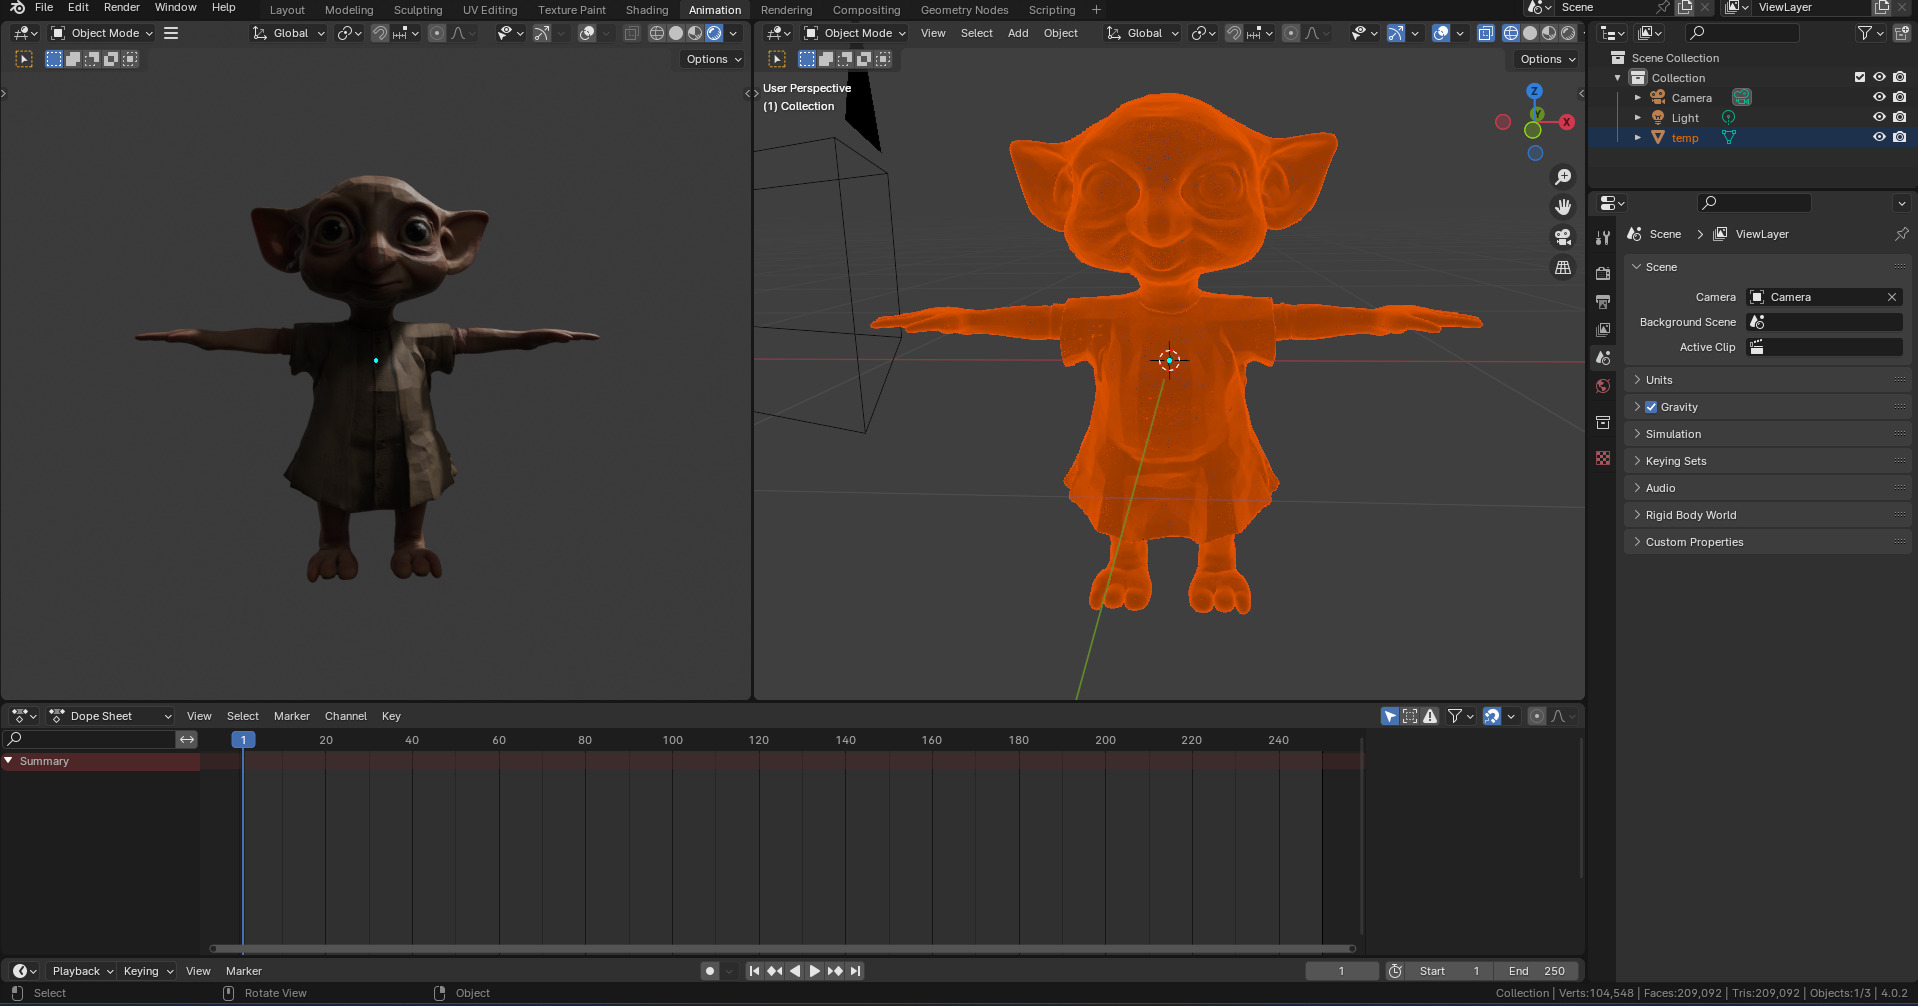Switch to the Shading workspace tab

click(647, 10)
